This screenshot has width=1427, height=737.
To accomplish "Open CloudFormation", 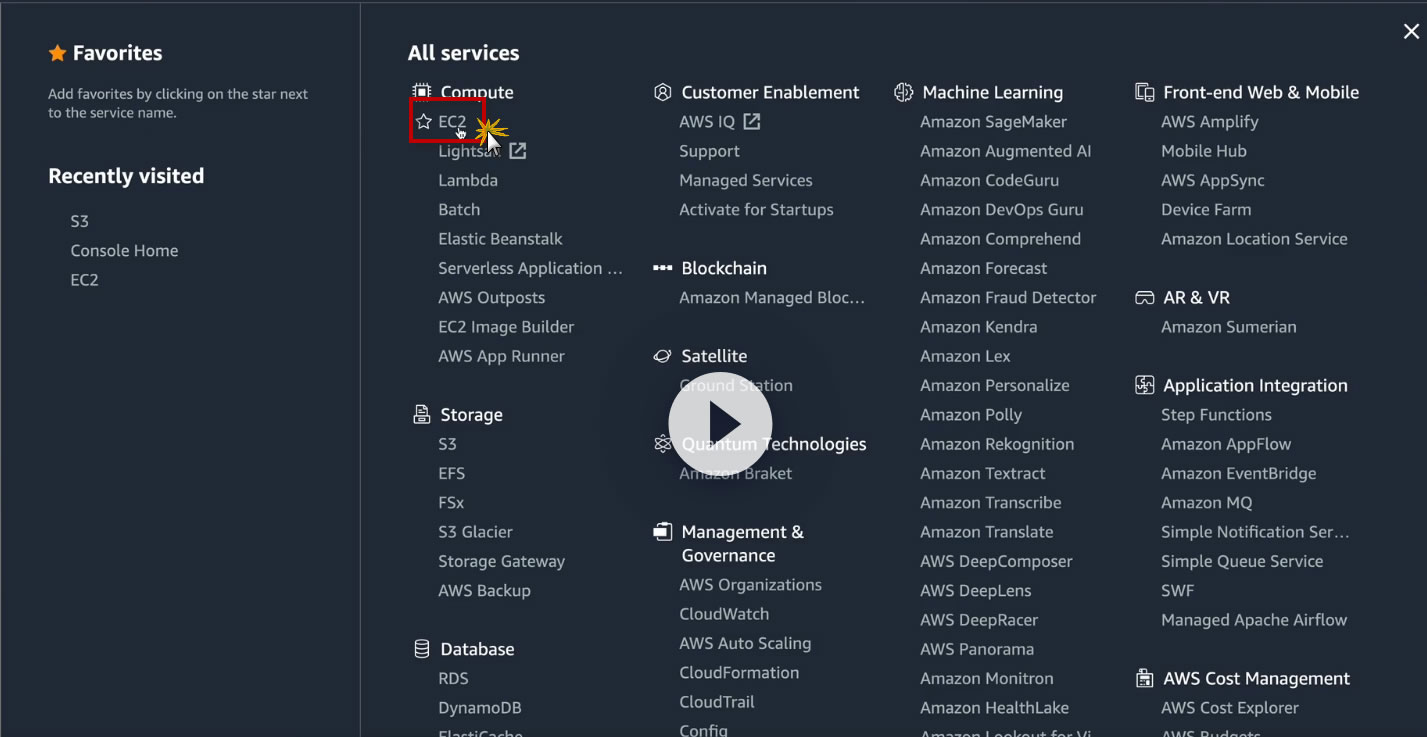I will click(x=739, y=673).
